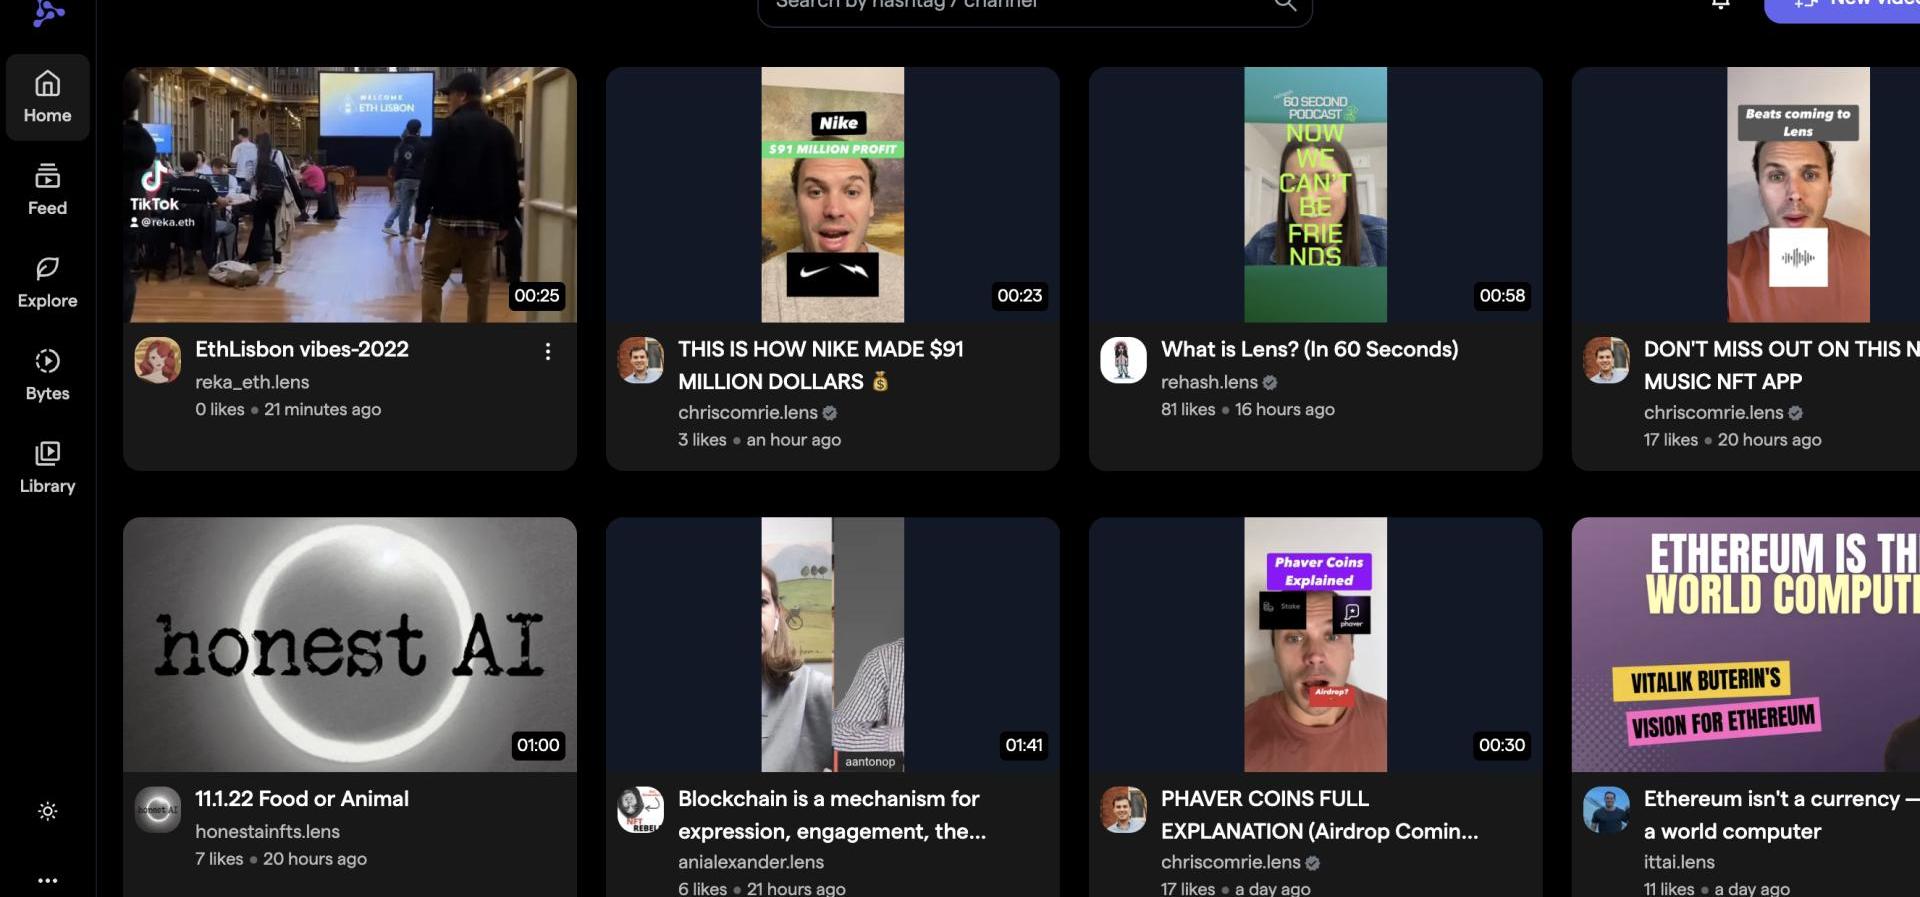Image resolution: width=1920 pixels, height=897 pixels.
Task: Open the honestainfts.lens channel avatar
Action: (157, 810)
